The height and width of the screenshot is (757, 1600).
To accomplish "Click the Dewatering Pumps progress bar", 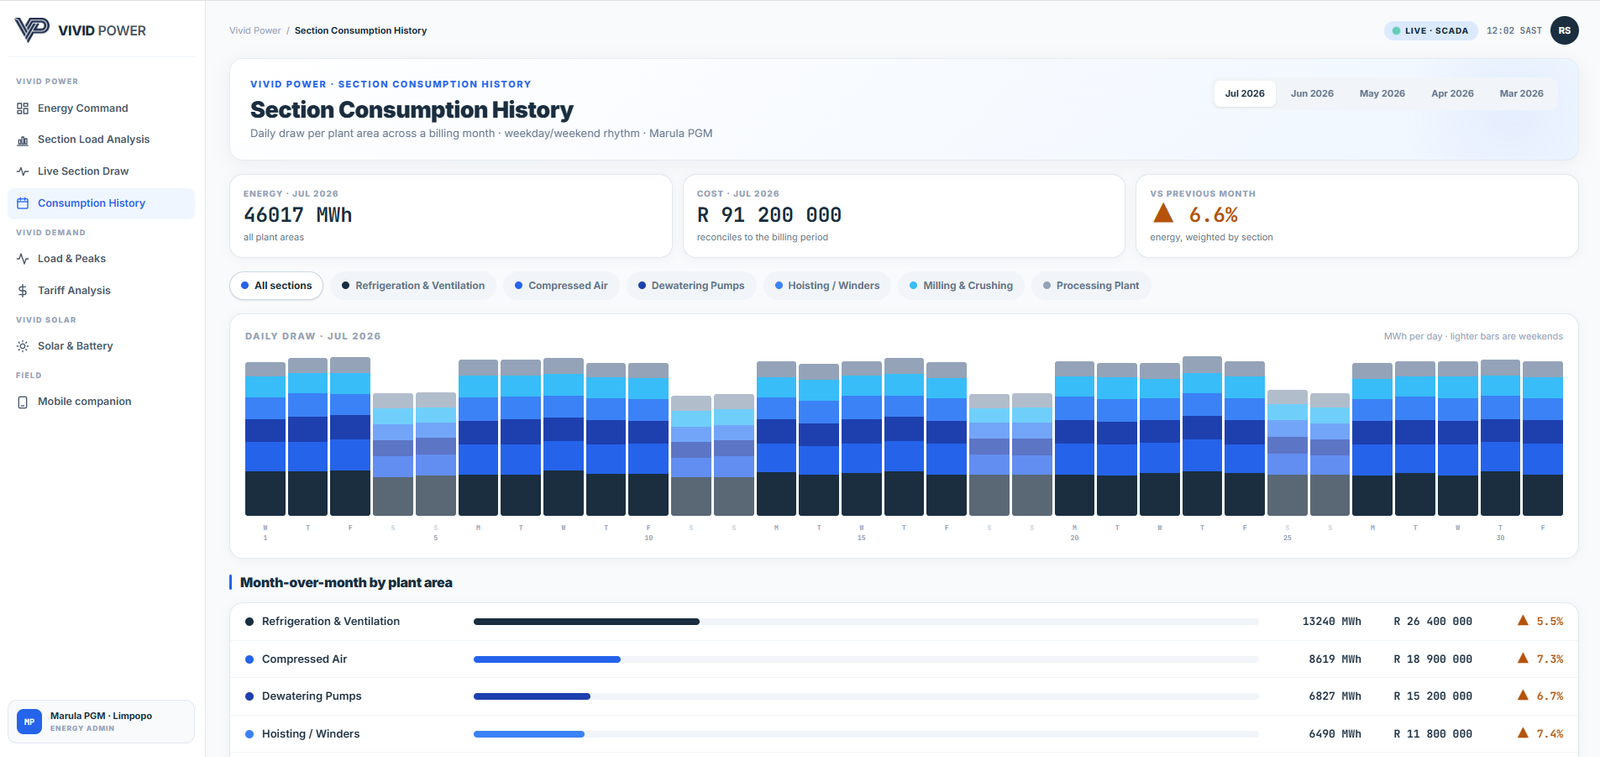I will [866, 696].
